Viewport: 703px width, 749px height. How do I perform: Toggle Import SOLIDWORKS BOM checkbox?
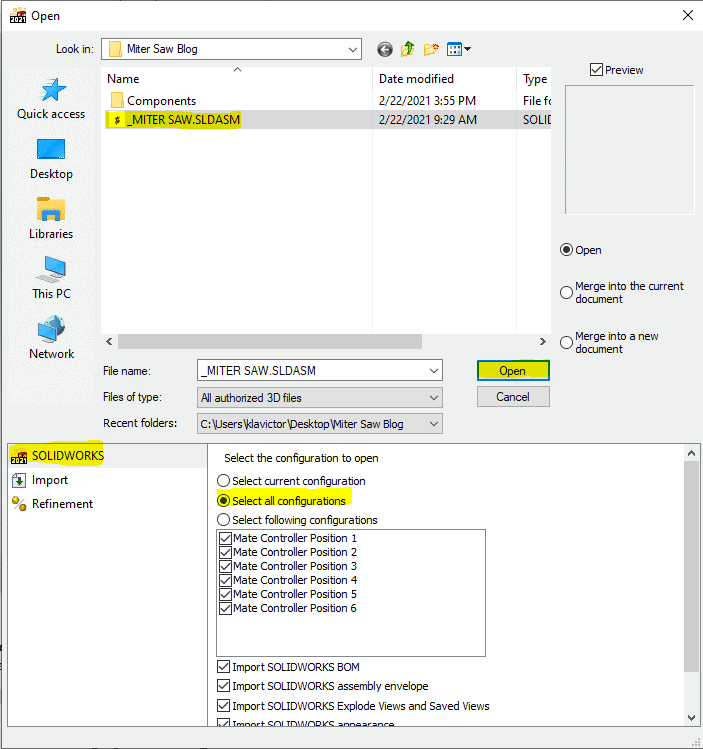tap(224, 666)
